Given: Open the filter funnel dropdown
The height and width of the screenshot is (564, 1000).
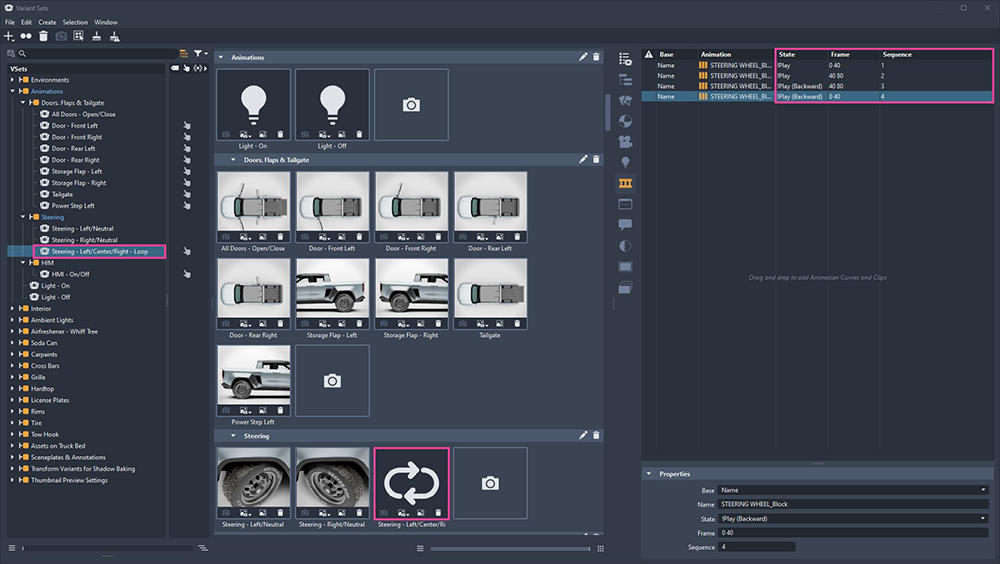Looking at the screenshot, I should [200, 54].
